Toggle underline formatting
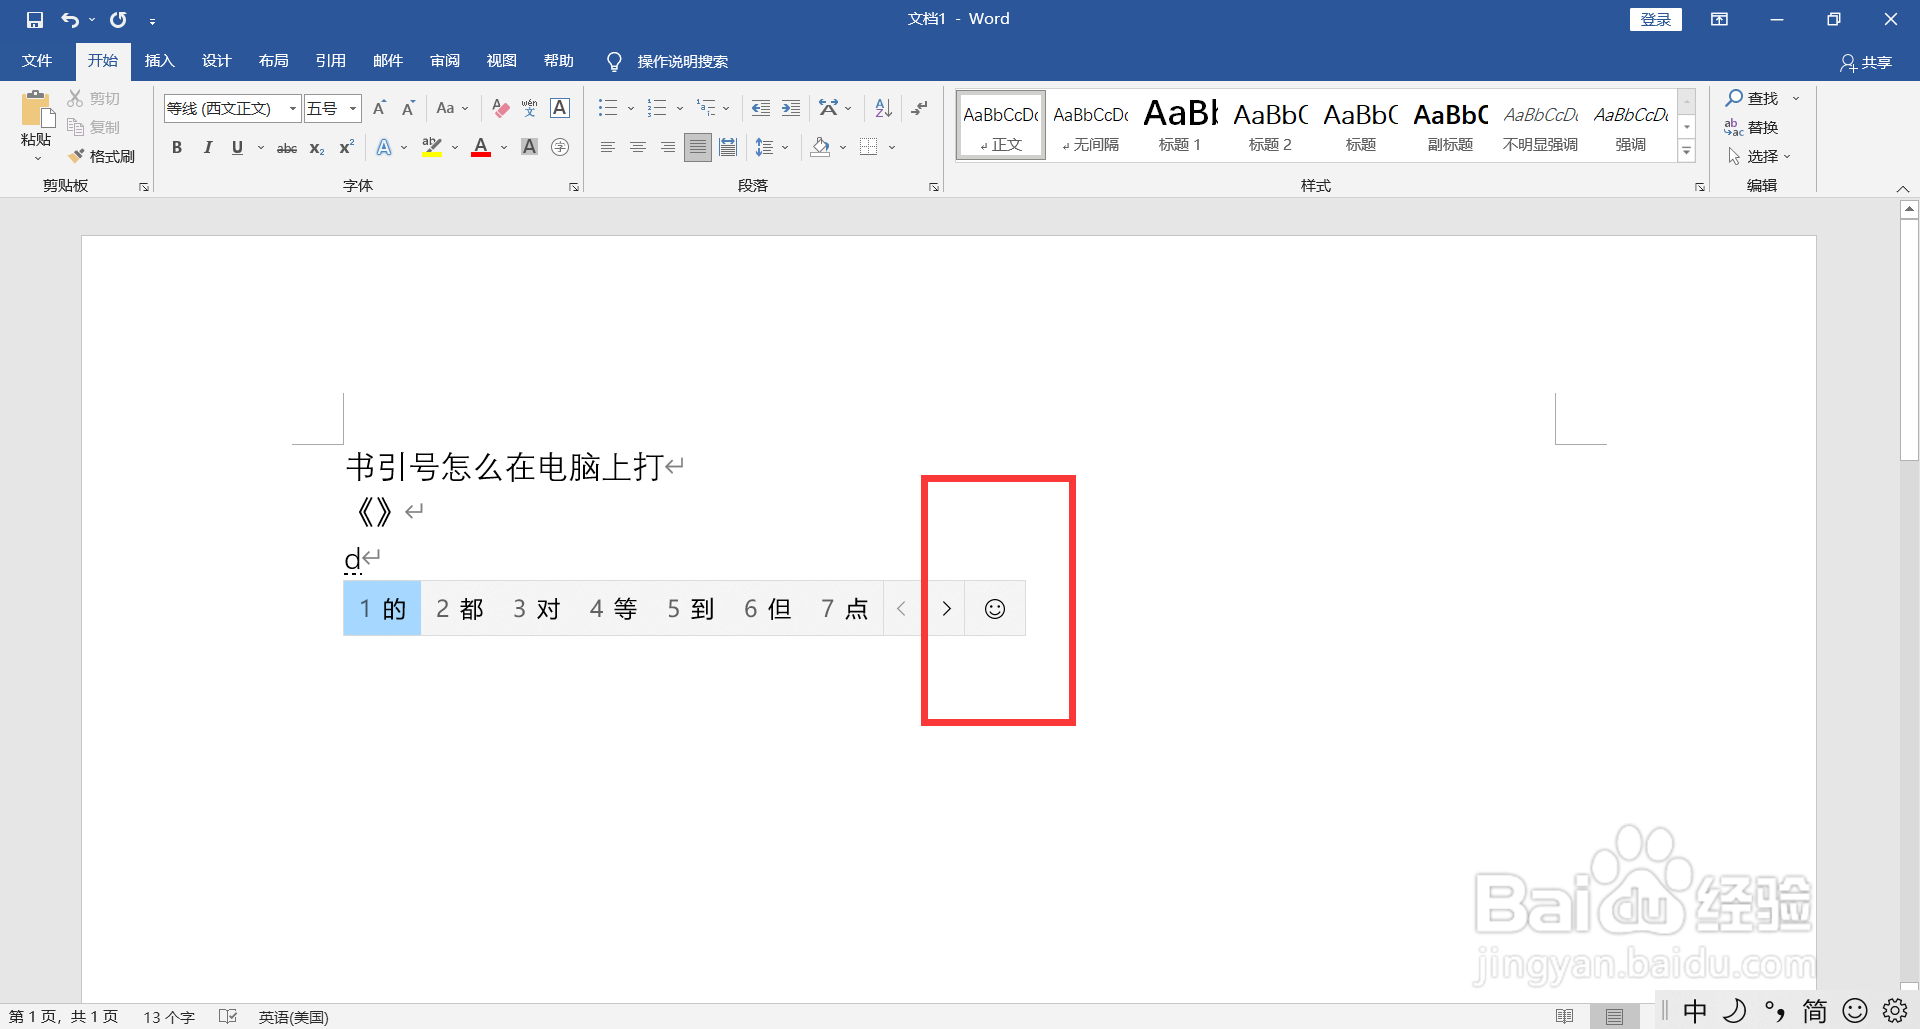Screen dimensions: 1920x1029 pos(237,148)
